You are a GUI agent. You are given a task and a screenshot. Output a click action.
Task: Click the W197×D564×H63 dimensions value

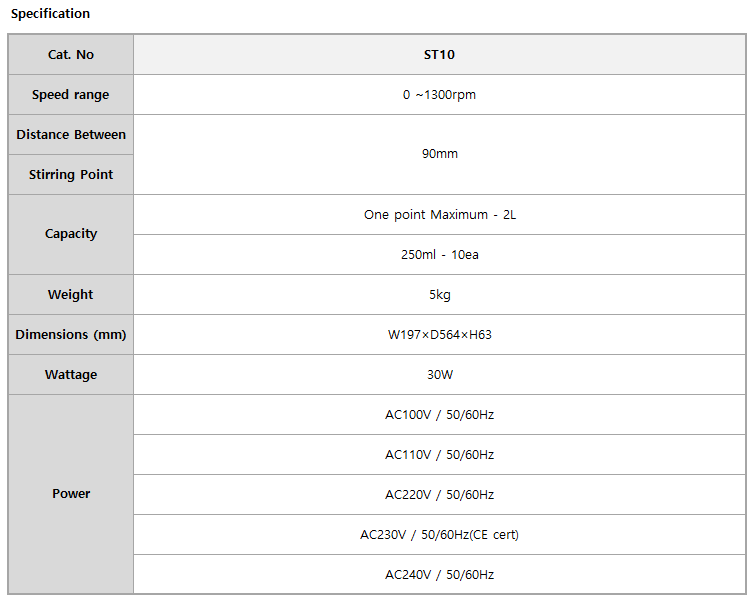pyautogui.click(x=439, y=335)
